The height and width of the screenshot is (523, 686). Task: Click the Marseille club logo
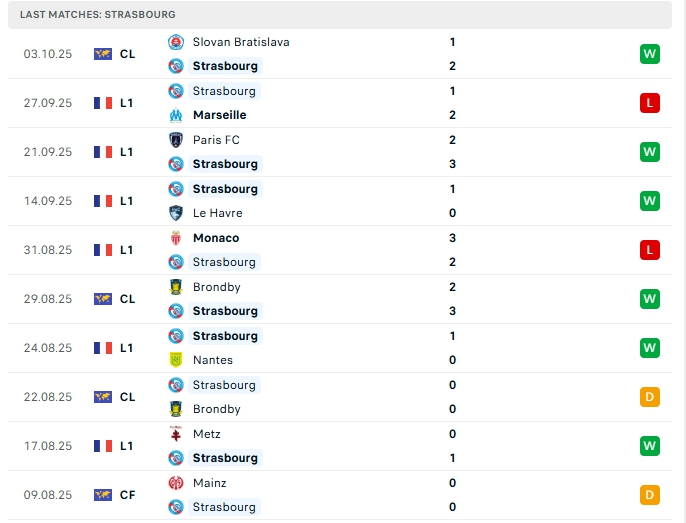(176, 115)
